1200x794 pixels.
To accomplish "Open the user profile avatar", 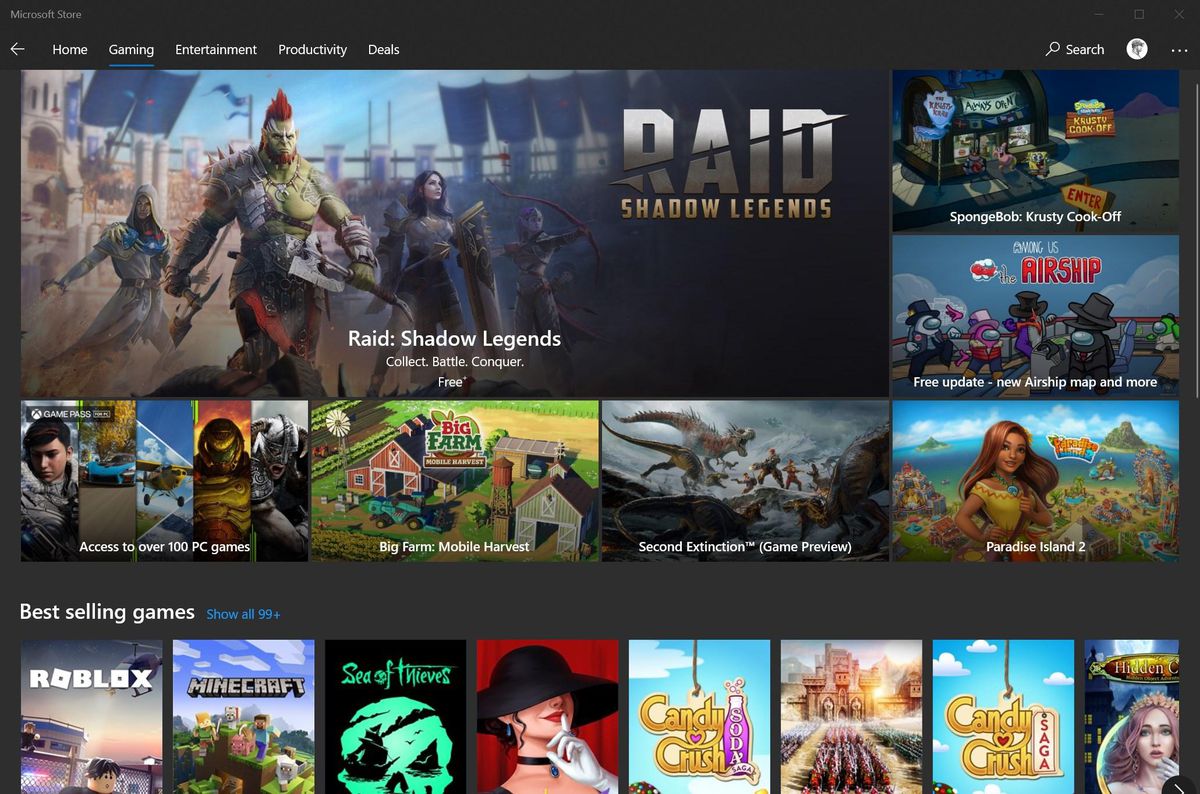I will click(1137, 49).
